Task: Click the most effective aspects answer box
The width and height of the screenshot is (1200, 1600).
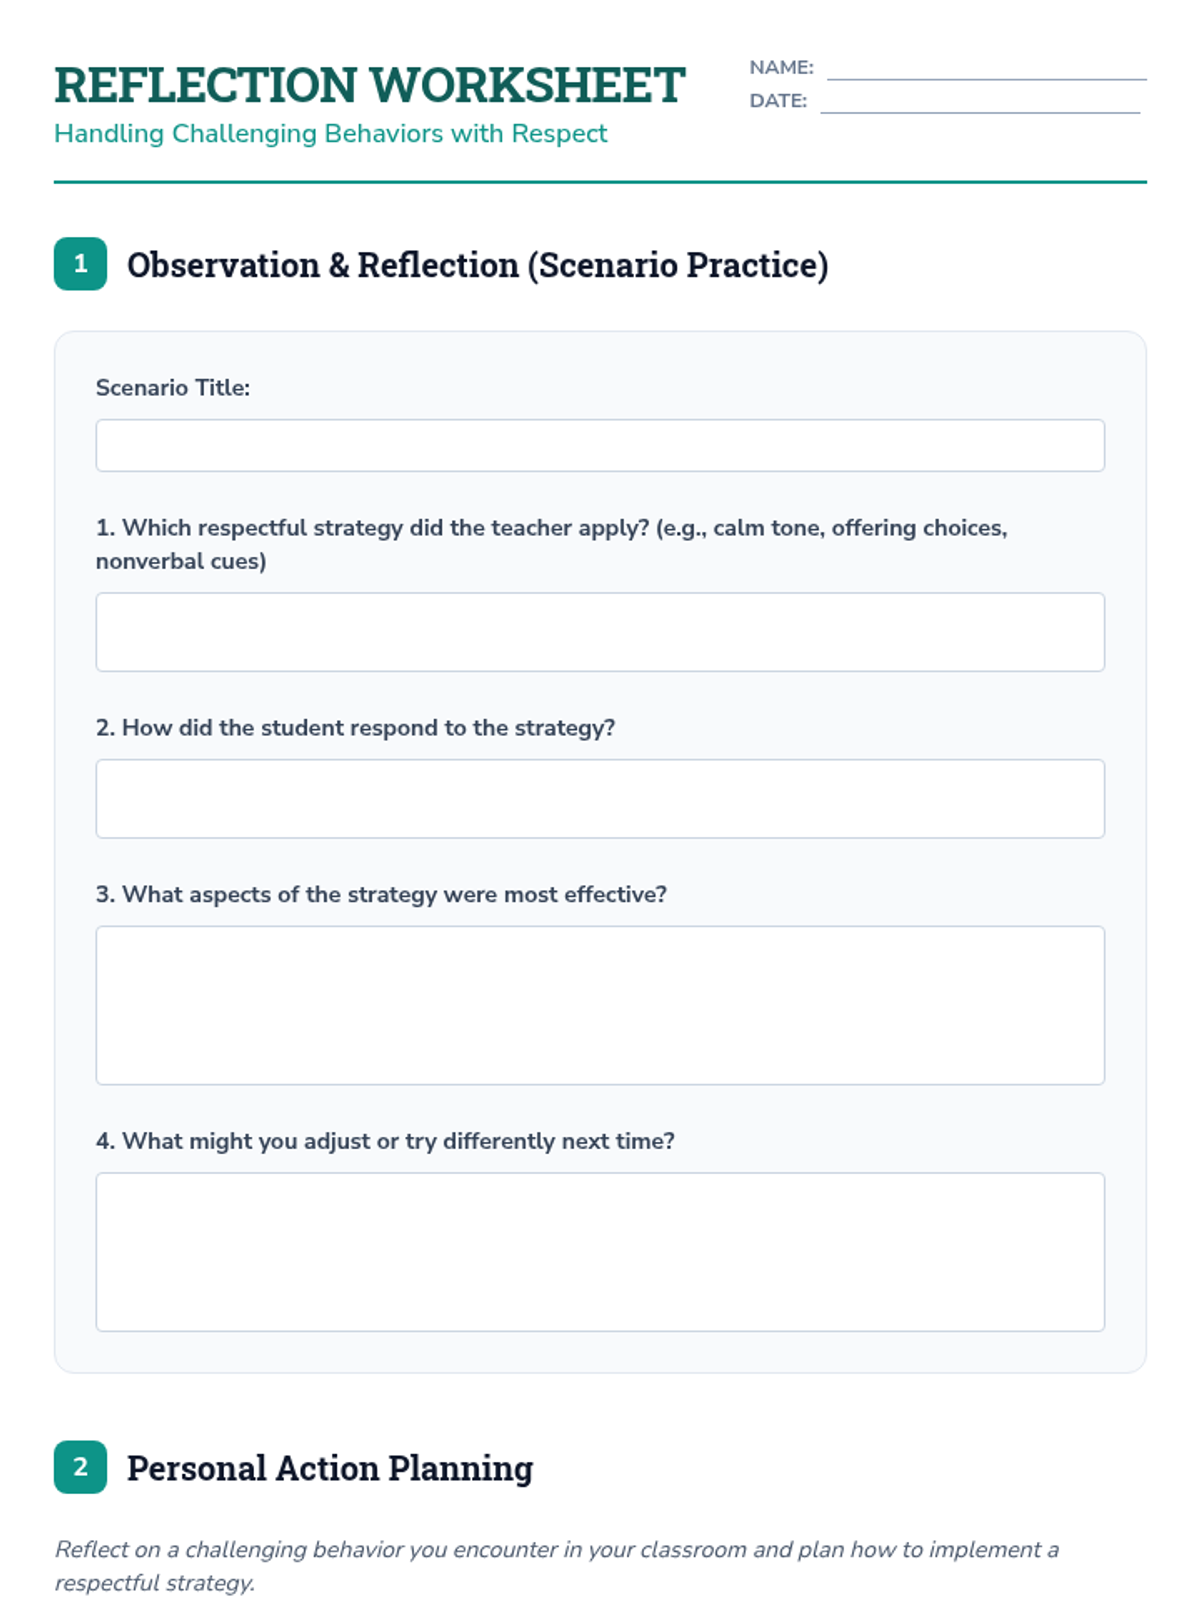Action: [x=600, y=1005]
